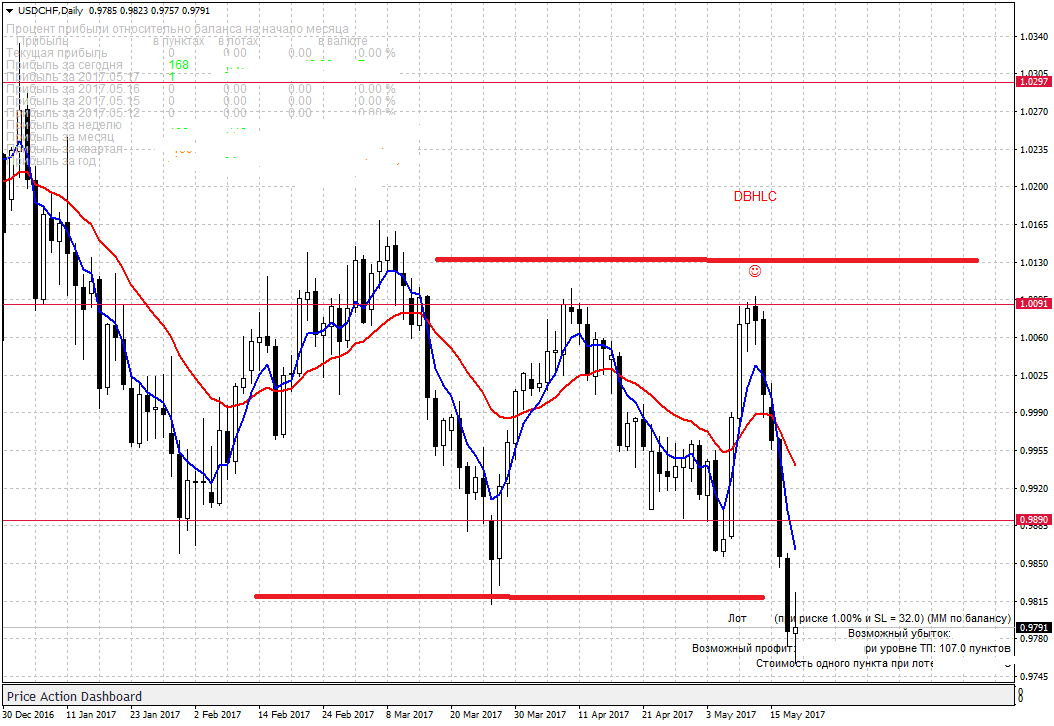This screenshot has height=726, width=1054.
Task: Click the 'Возможный профит:' text
Action: pyautogui.click(x=743, y=648)
